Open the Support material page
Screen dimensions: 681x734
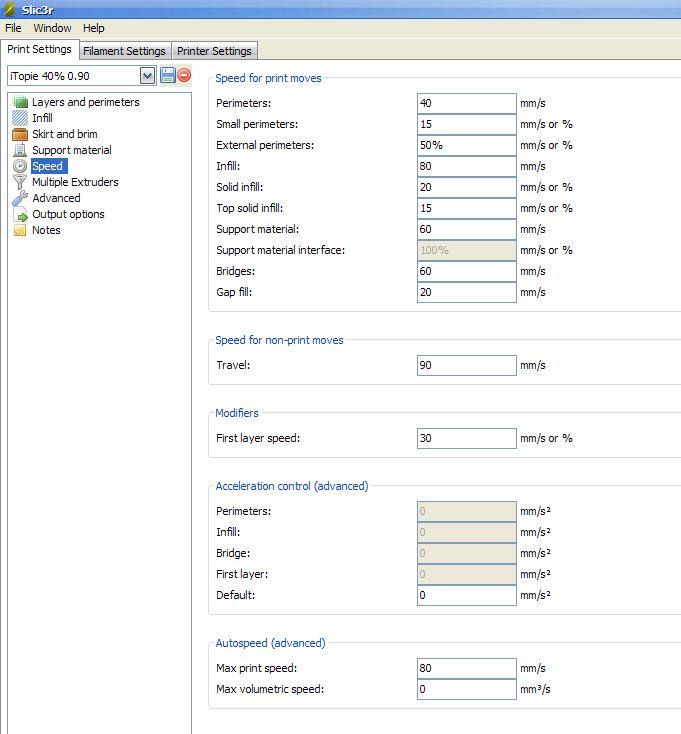tap(72, 150)
